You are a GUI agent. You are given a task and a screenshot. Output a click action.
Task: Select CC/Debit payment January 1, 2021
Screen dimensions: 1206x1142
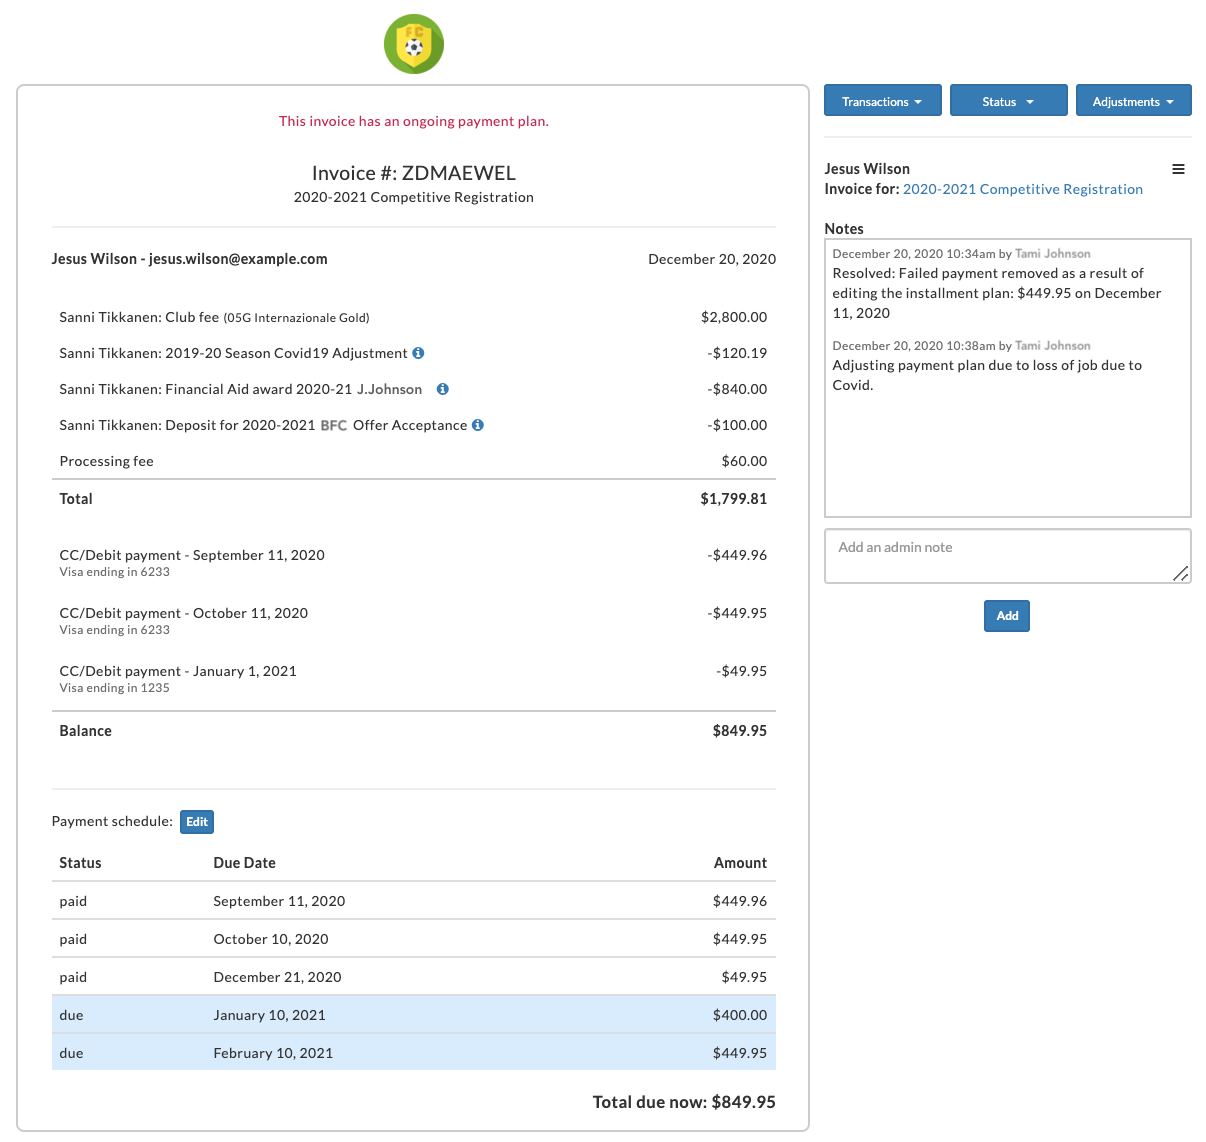tap(178, 671)
